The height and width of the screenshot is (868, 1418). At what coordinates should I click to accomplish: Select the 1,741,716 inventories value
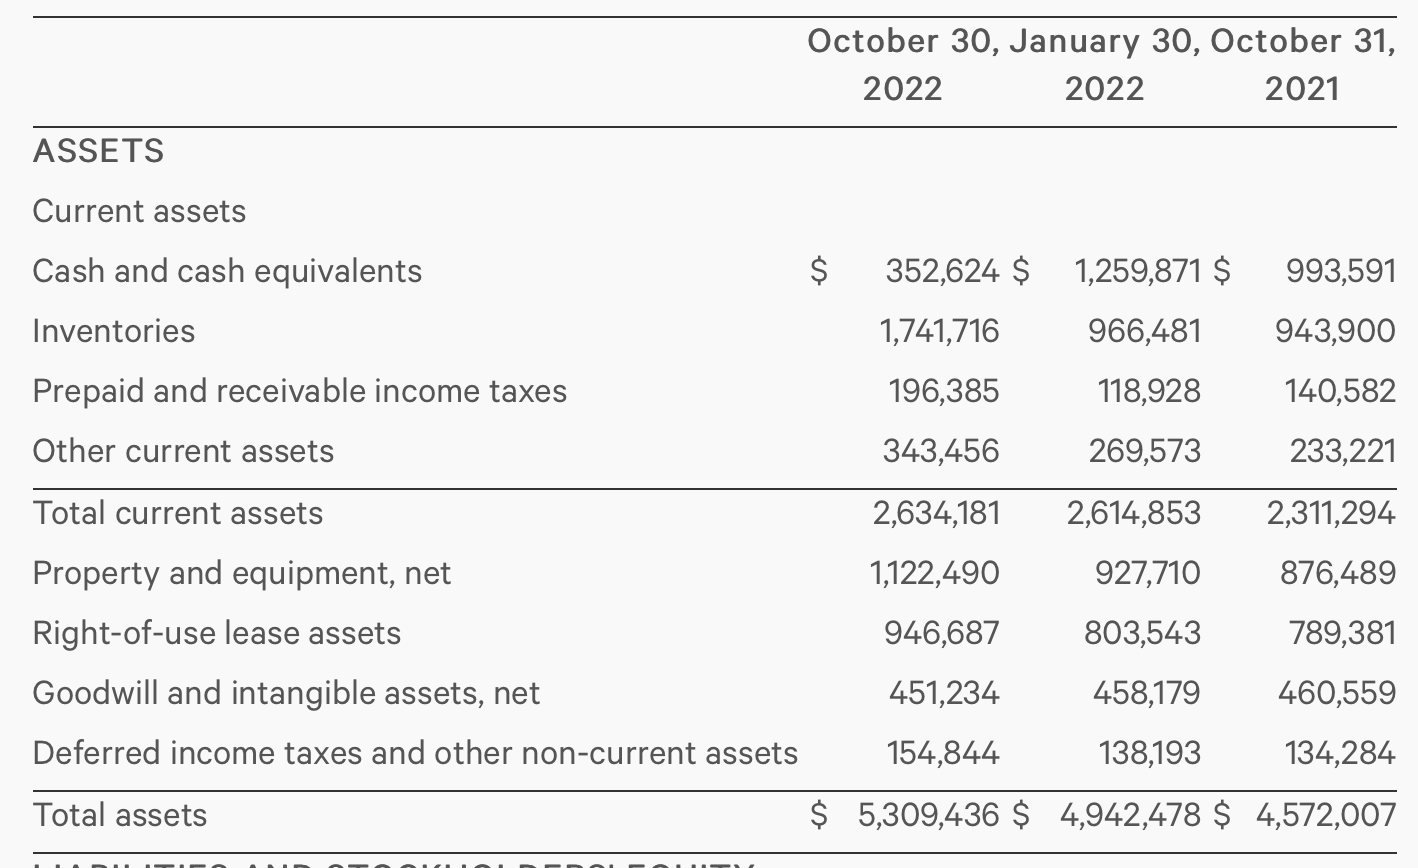(x=938, y=331)
